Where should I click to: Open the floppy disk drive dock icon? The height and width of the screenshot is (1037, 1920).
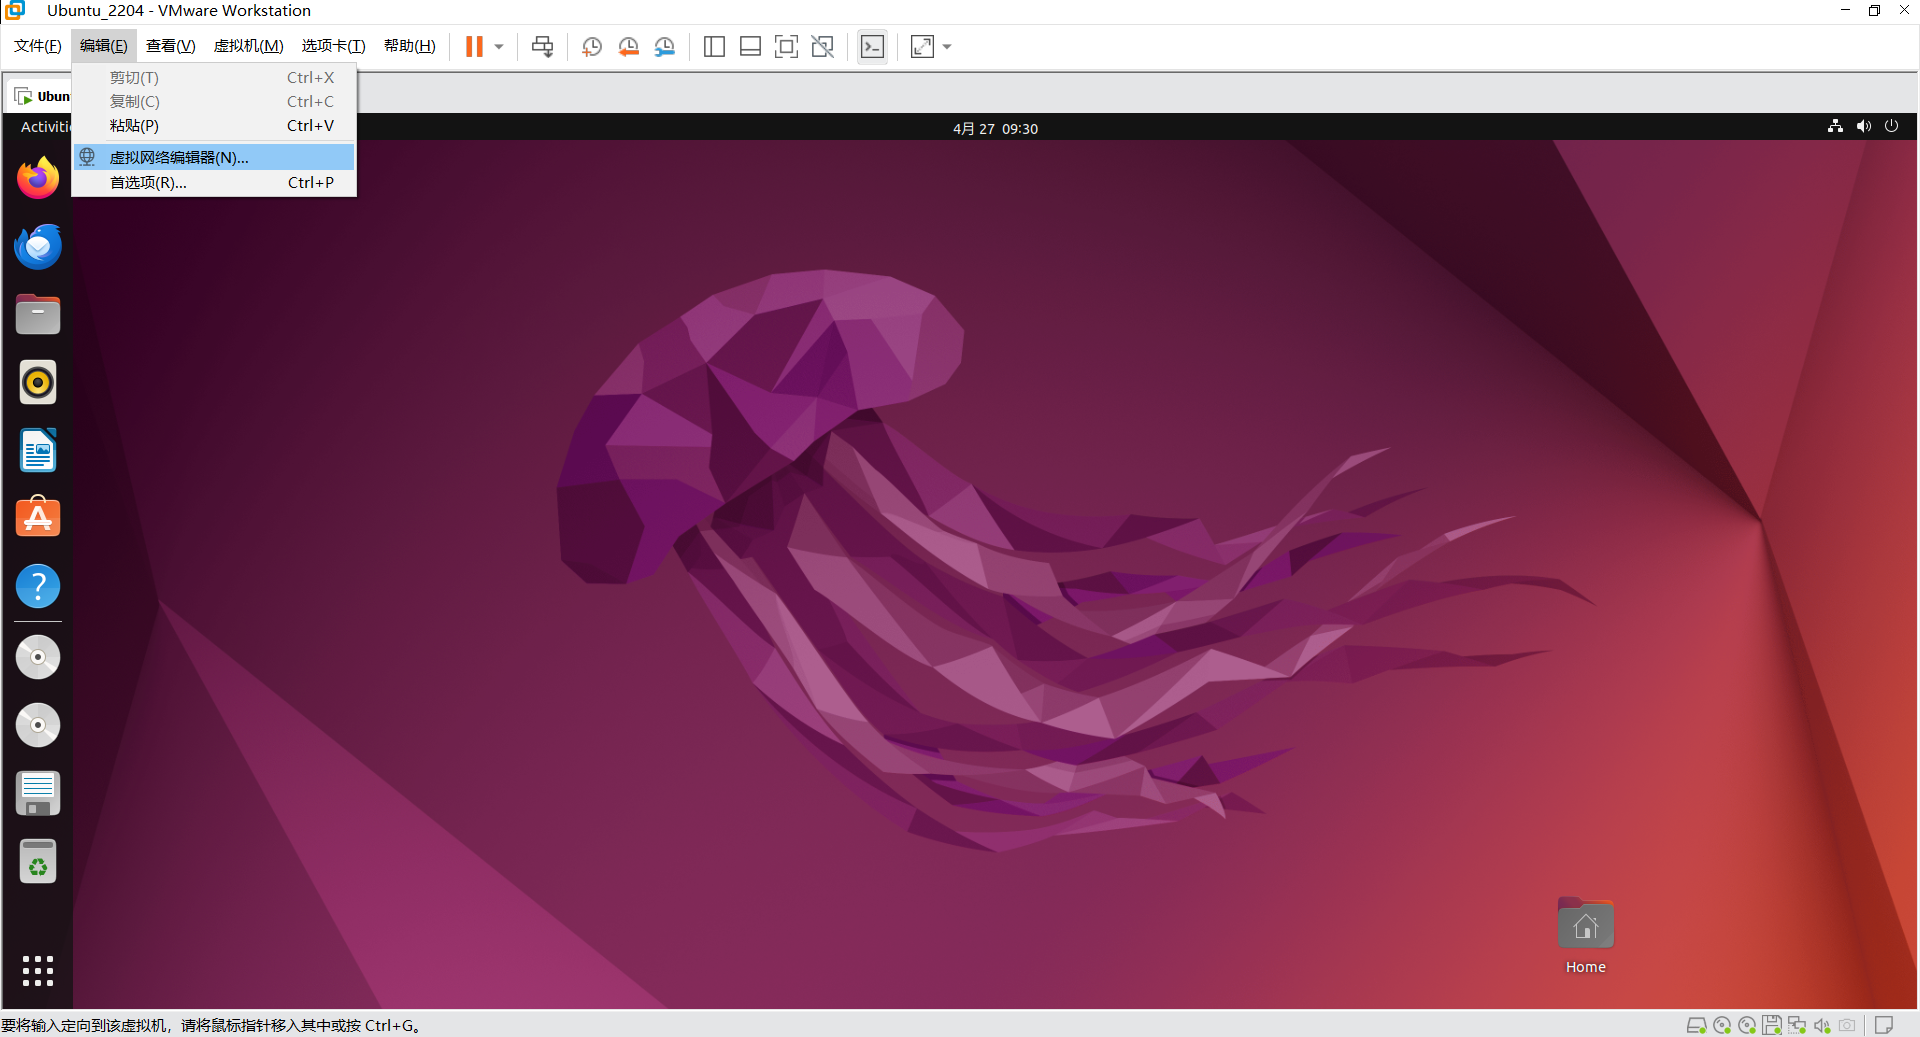click(38, 793)
